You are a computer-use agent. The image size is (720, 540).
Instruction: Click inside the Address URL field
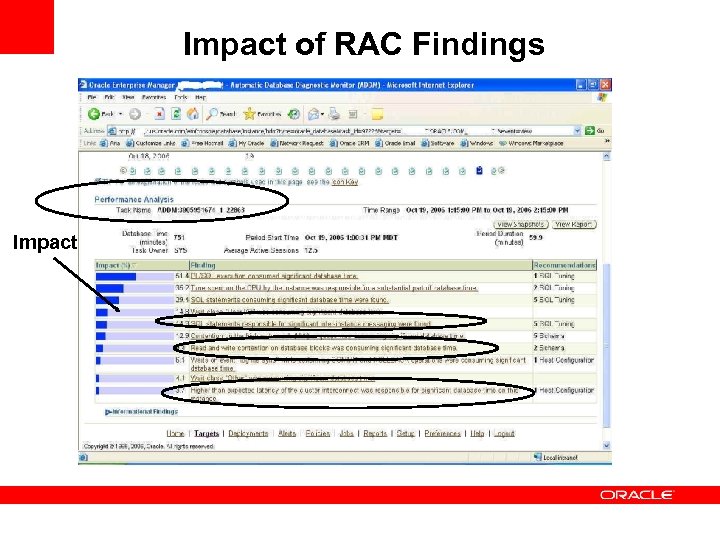340,131
